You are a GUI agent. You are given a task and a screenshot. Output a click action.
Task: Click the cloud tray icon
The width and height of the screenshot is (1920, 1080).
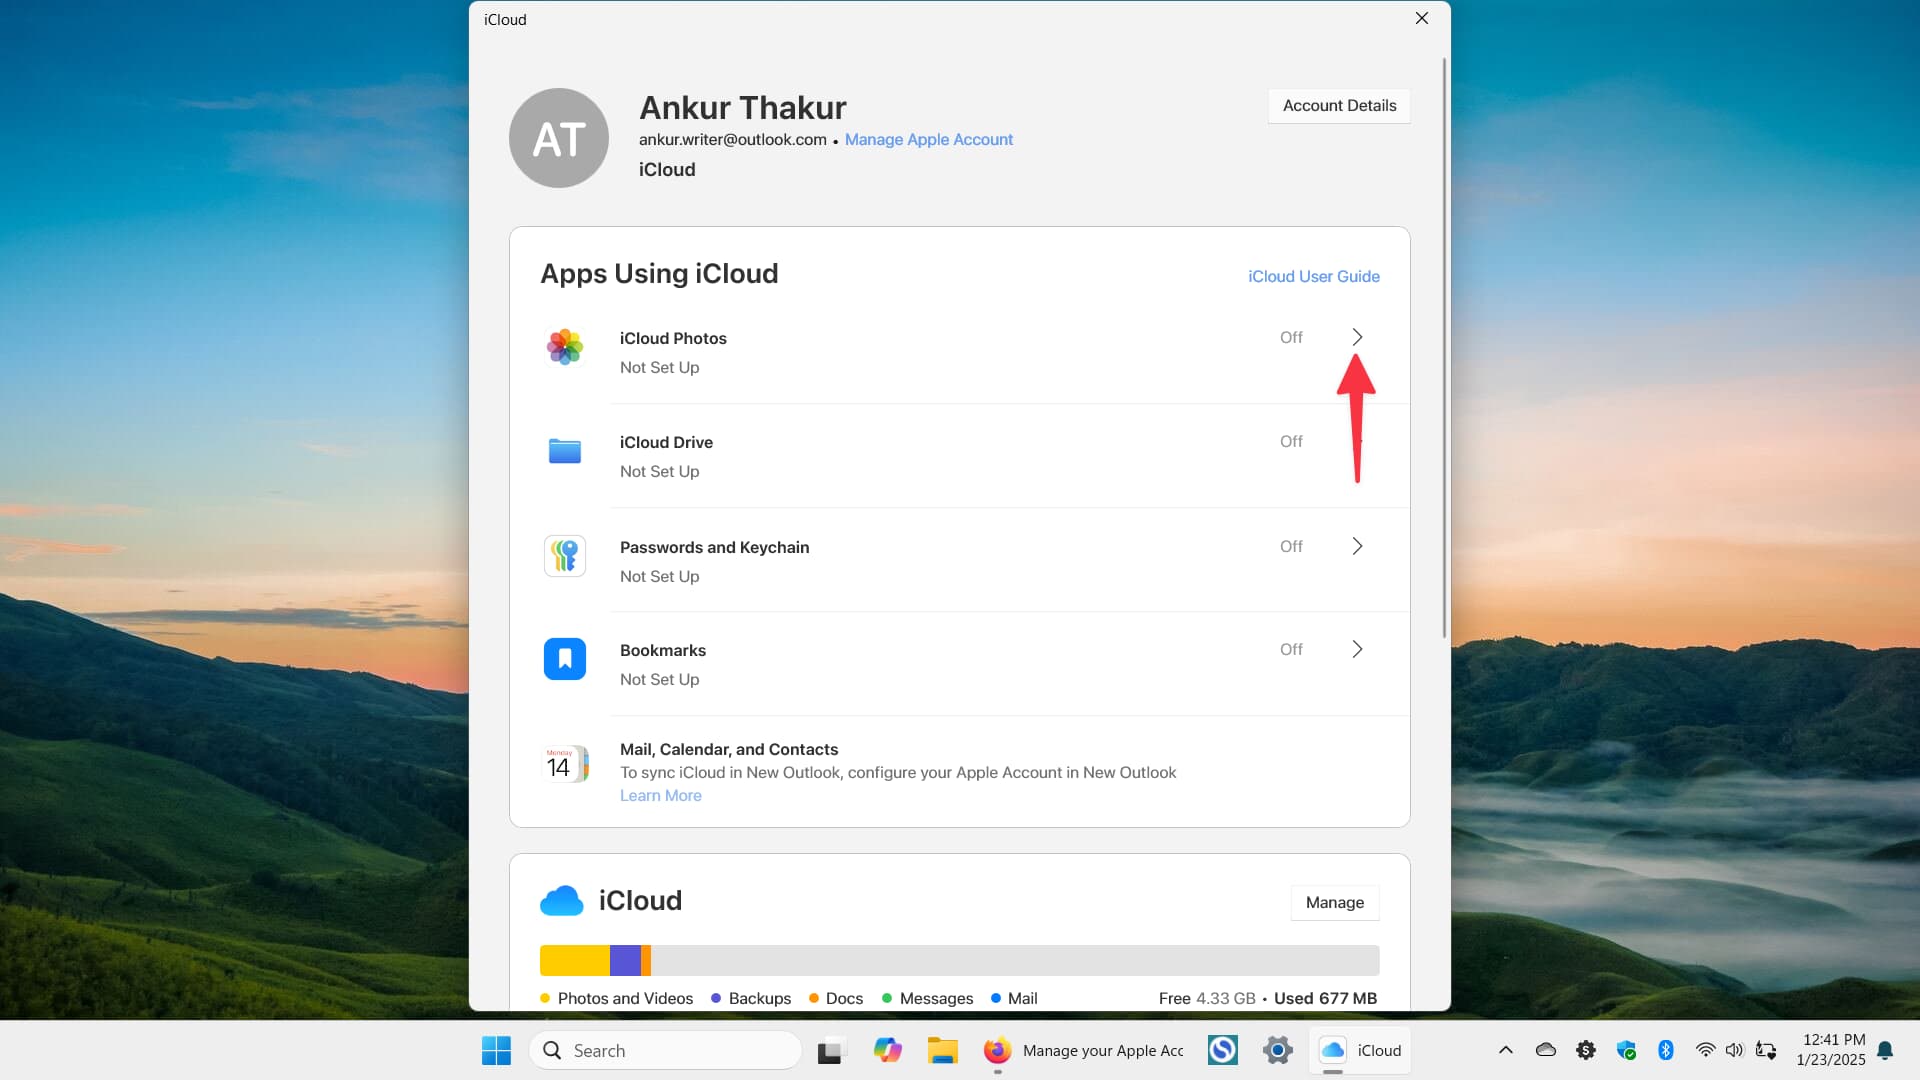1545,1050
